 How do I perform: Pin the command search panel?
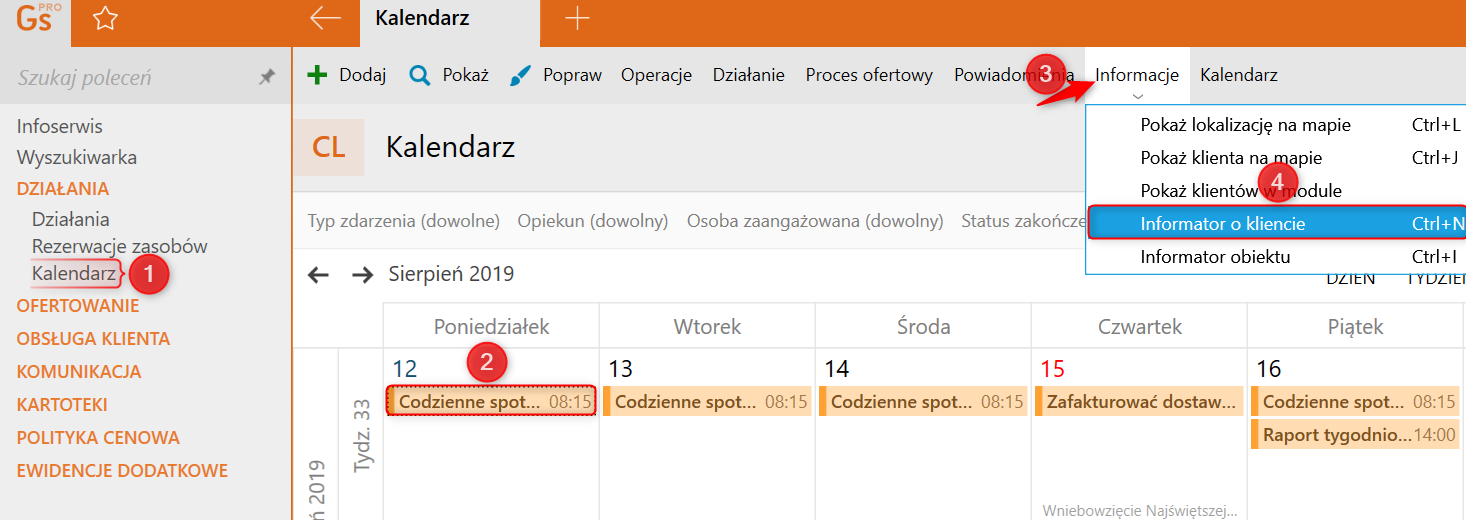(267, 77)
